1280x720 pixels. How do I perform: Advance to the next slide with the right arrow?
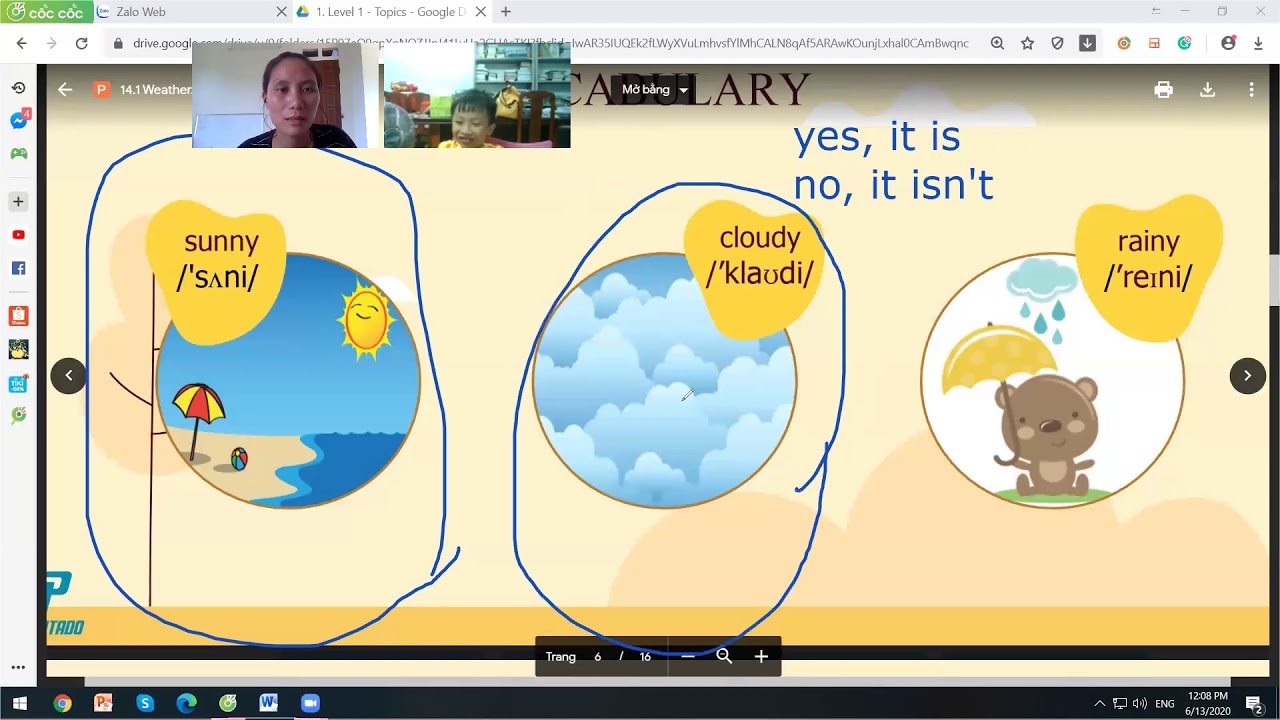[x=1247, y=376]
